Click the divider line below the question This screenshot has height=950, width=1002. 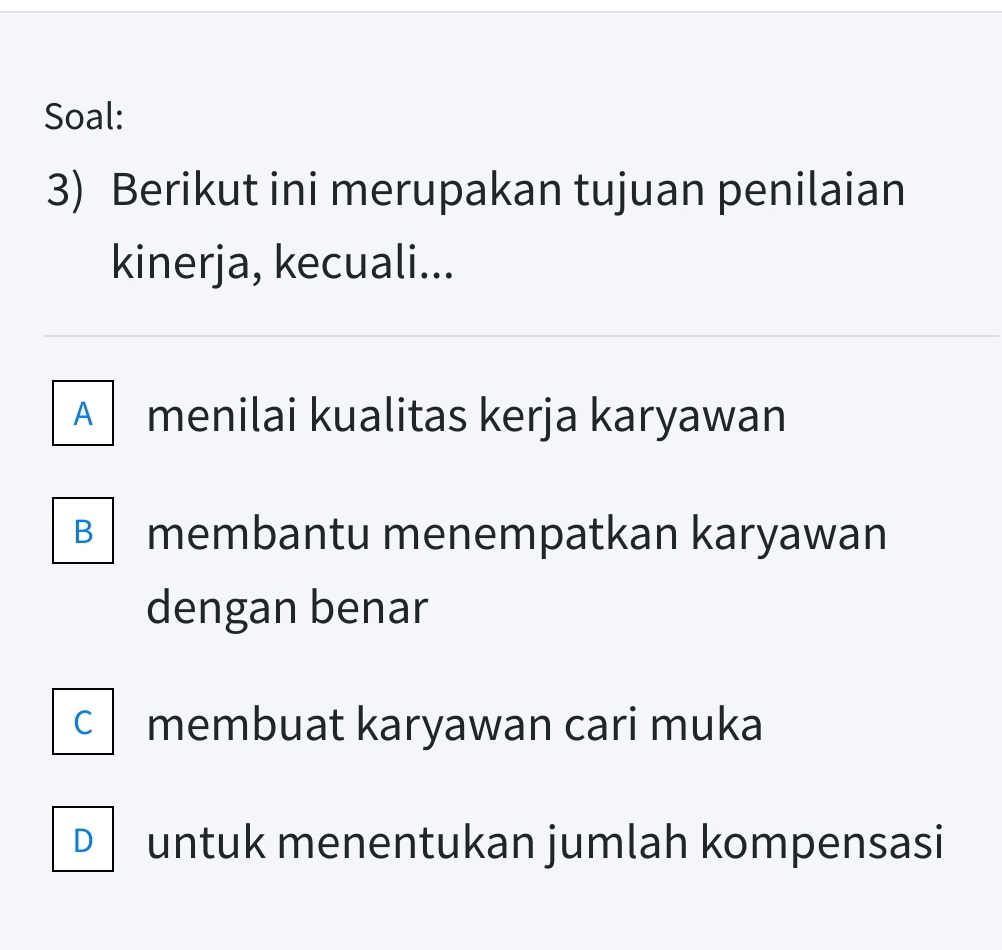pyautogui.click(x=520, y=336)
